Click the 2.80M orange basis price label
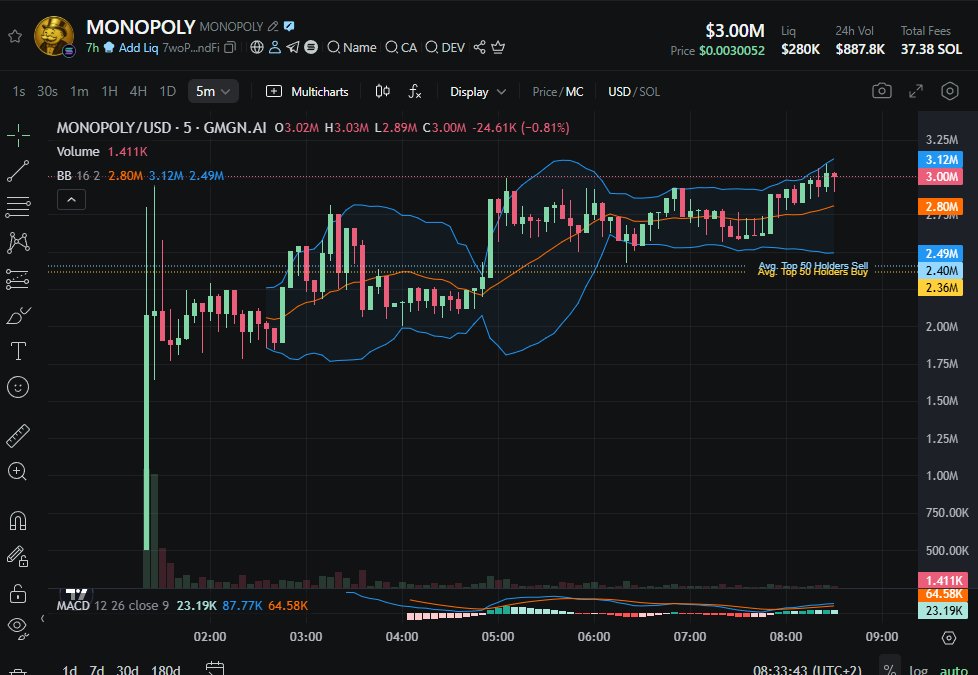Viewport: 978px width, 675px height. [x=941, y=206]
